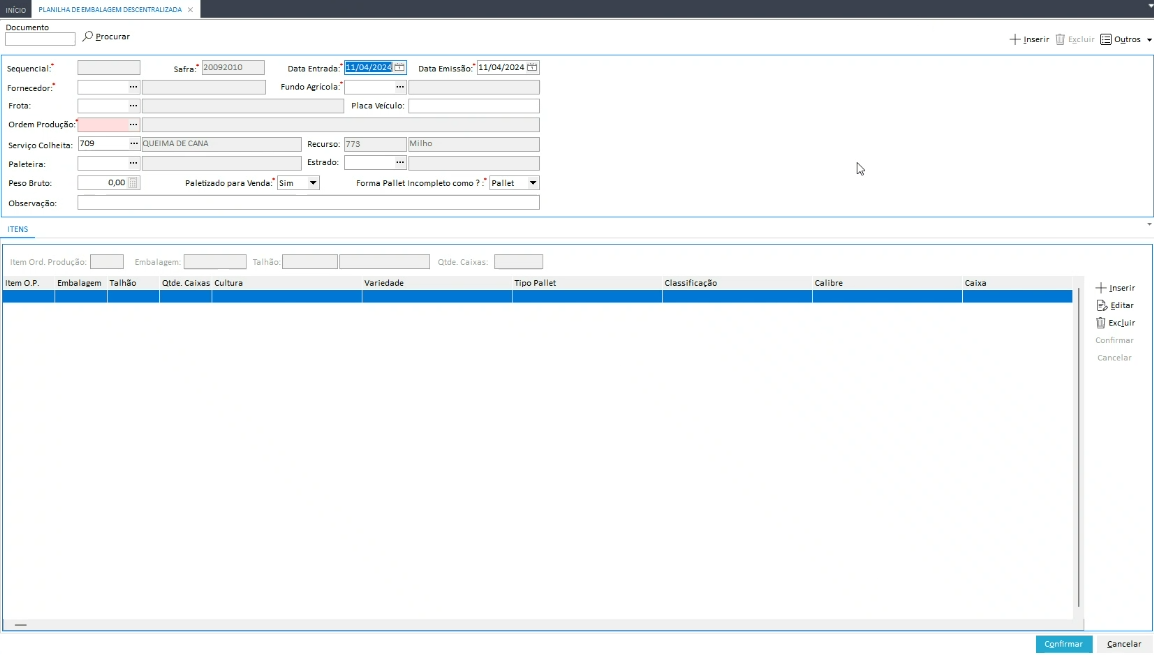The width and height of the screenshot is (1154, 655).
Task: Click the Serviço Colheita field containing 709
Action: point(102,144)
